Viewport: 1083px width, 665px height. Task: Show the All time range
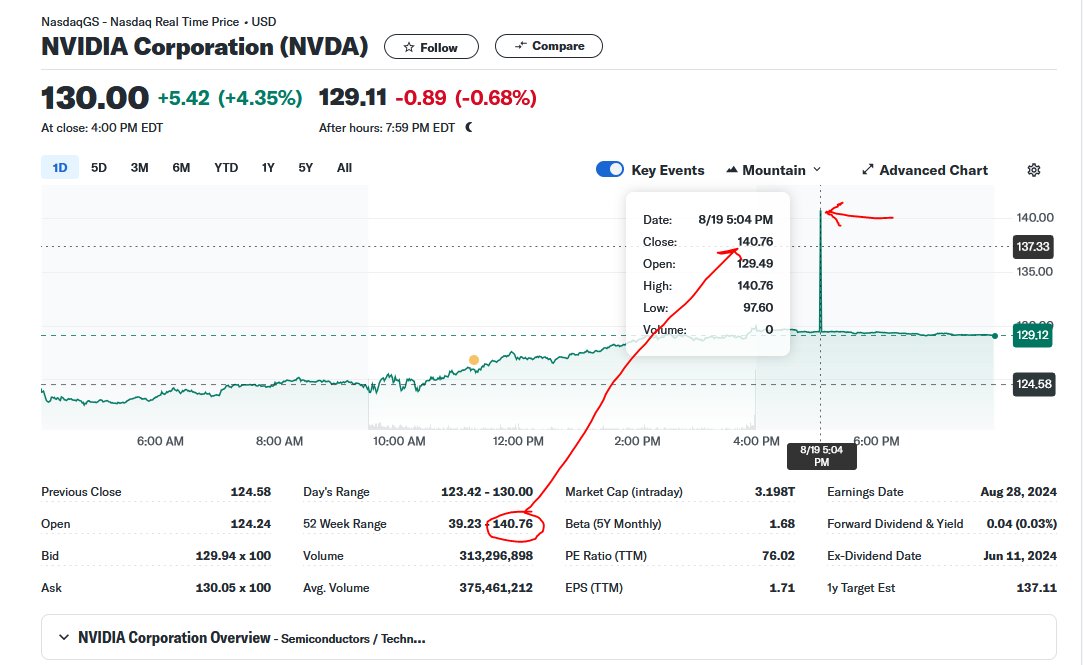point(344,168)
